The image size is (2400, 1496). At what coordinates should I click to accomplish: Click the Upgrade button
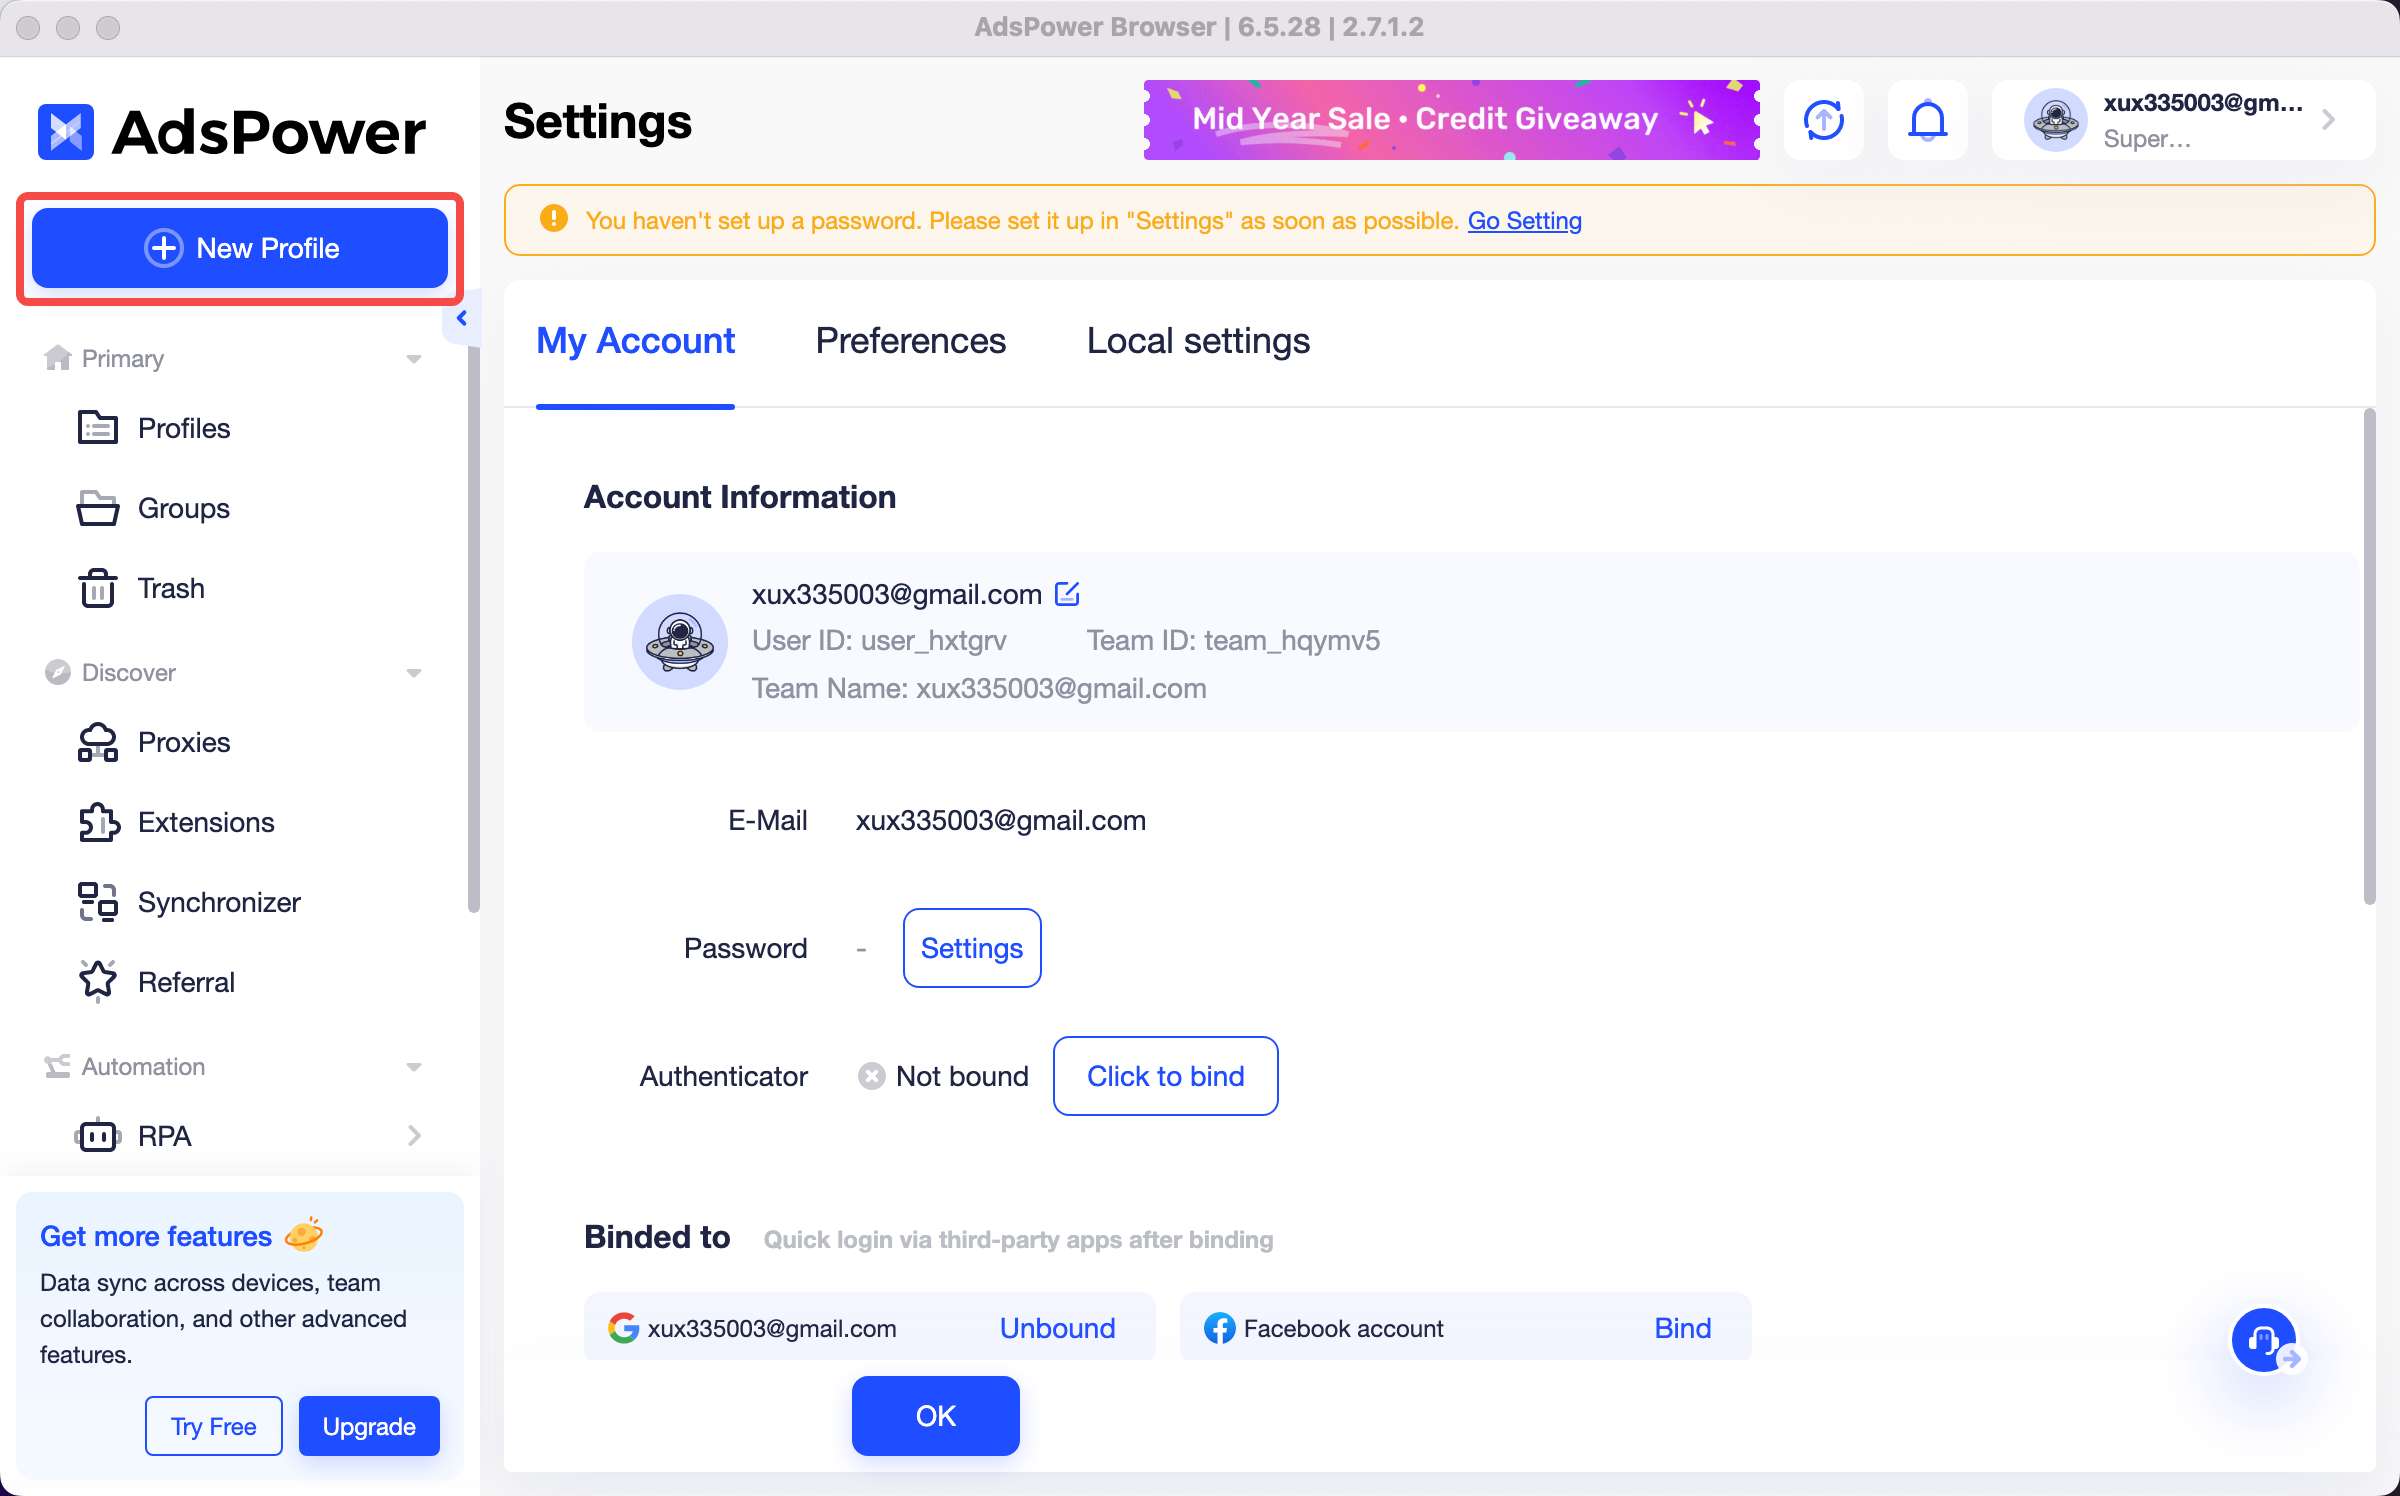(369, 1426)
